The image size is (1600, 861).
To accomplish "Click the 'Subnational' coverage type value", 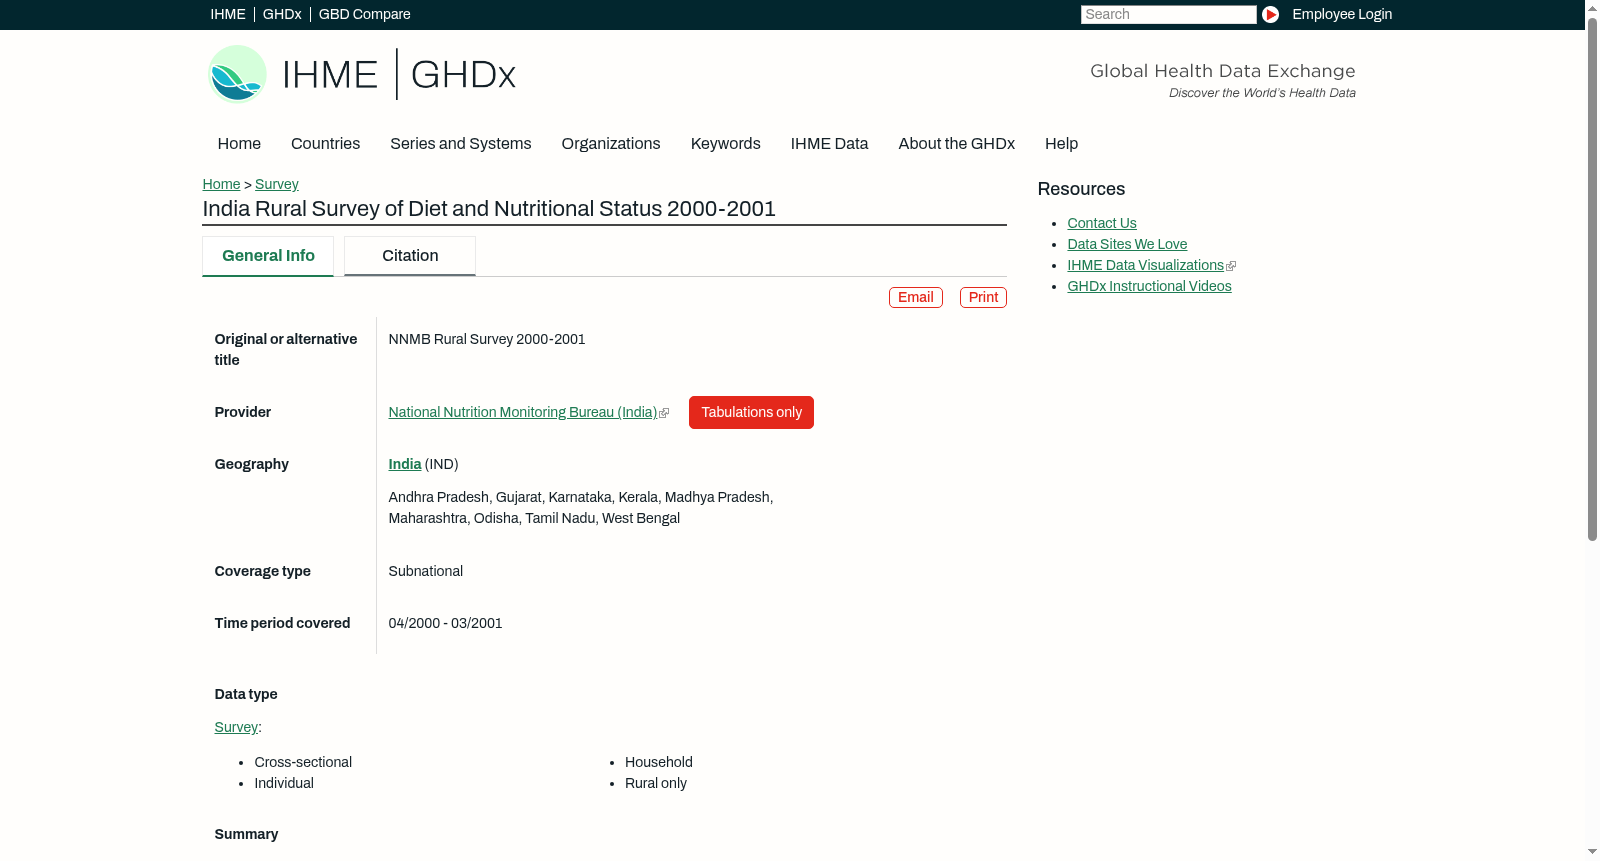I will 426,571.
